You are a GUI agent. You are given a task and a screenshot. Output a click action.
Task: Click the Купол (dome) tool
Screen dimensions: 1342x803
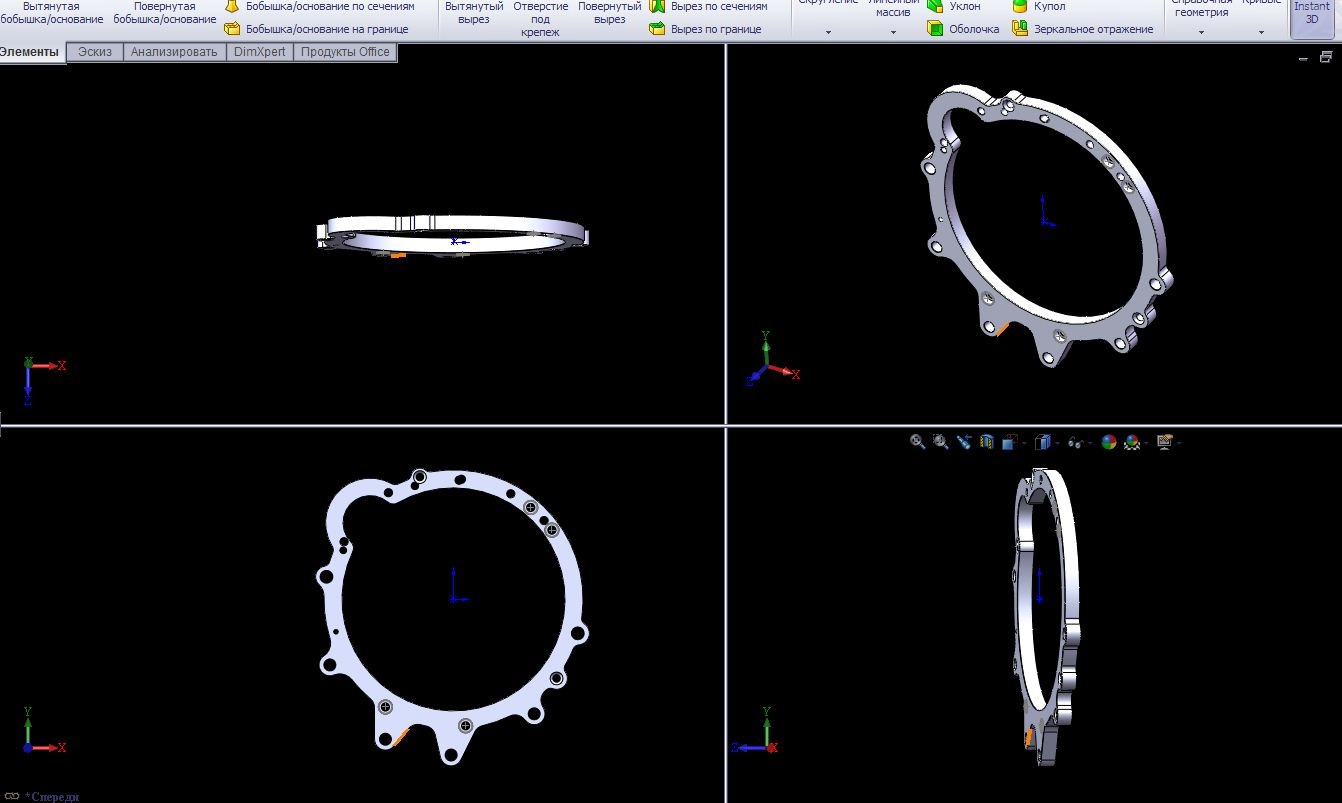click(x=1039, y=7)
